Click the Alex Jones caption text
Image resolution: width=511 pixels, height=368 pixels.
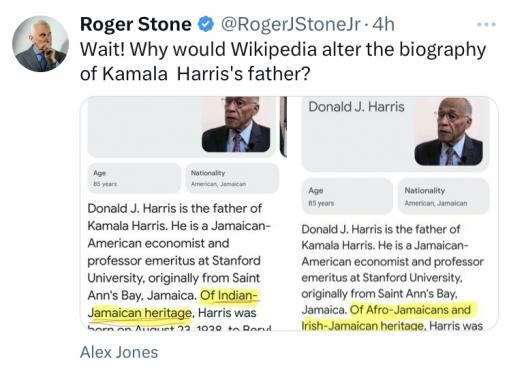[119, 352]
